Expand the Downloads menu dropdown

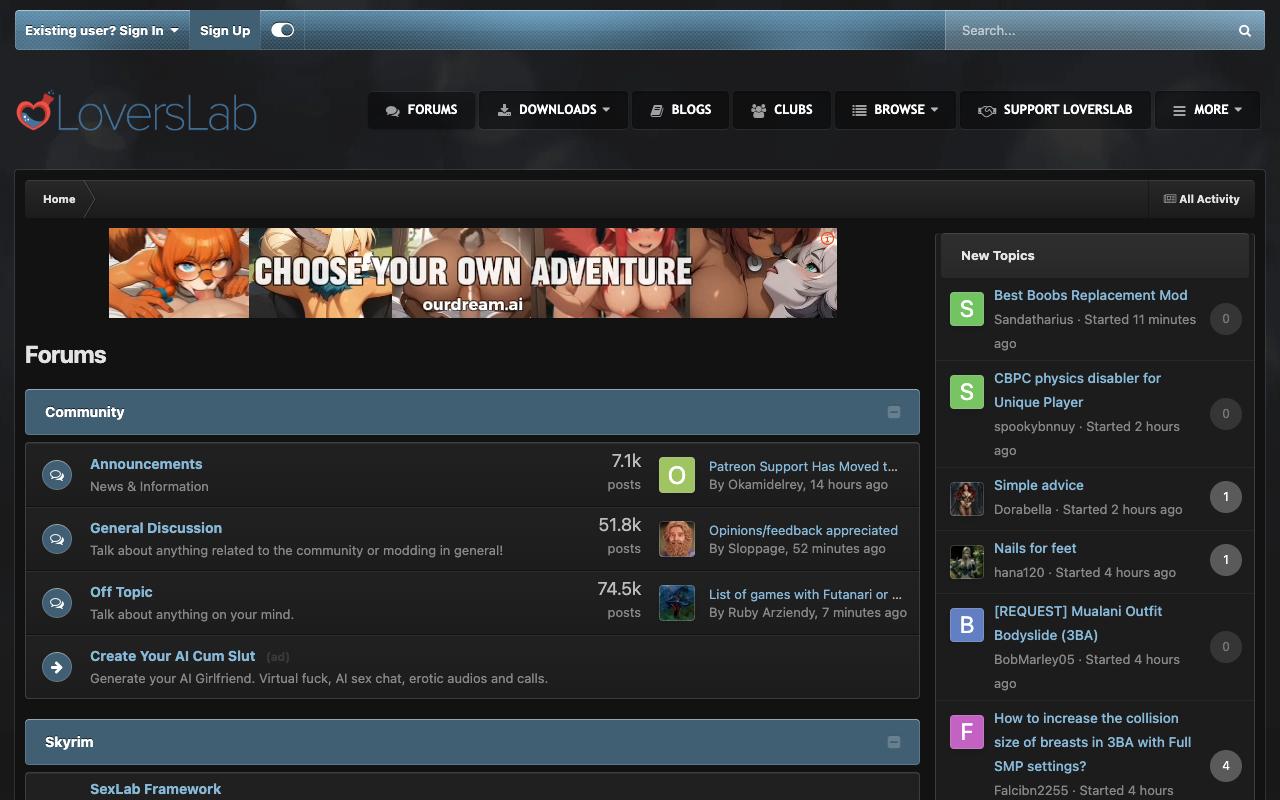(553, 110)
